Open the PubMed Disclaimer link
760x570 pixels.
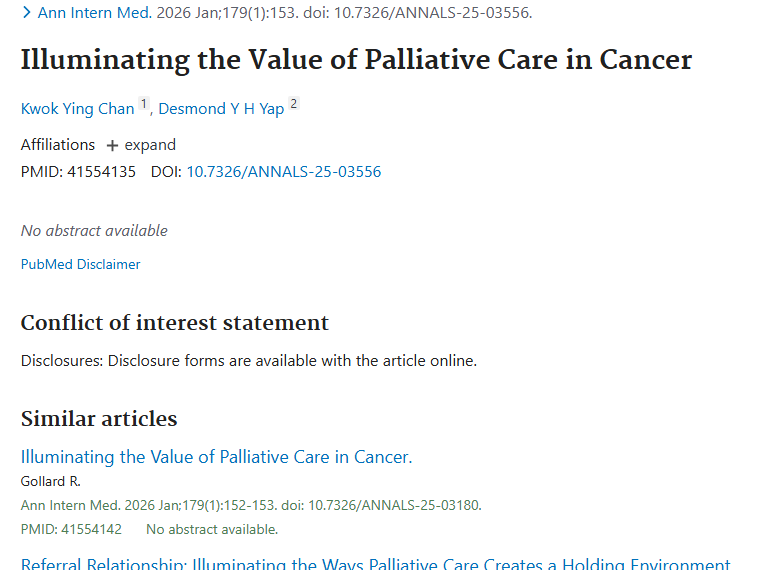pos(80,264)
